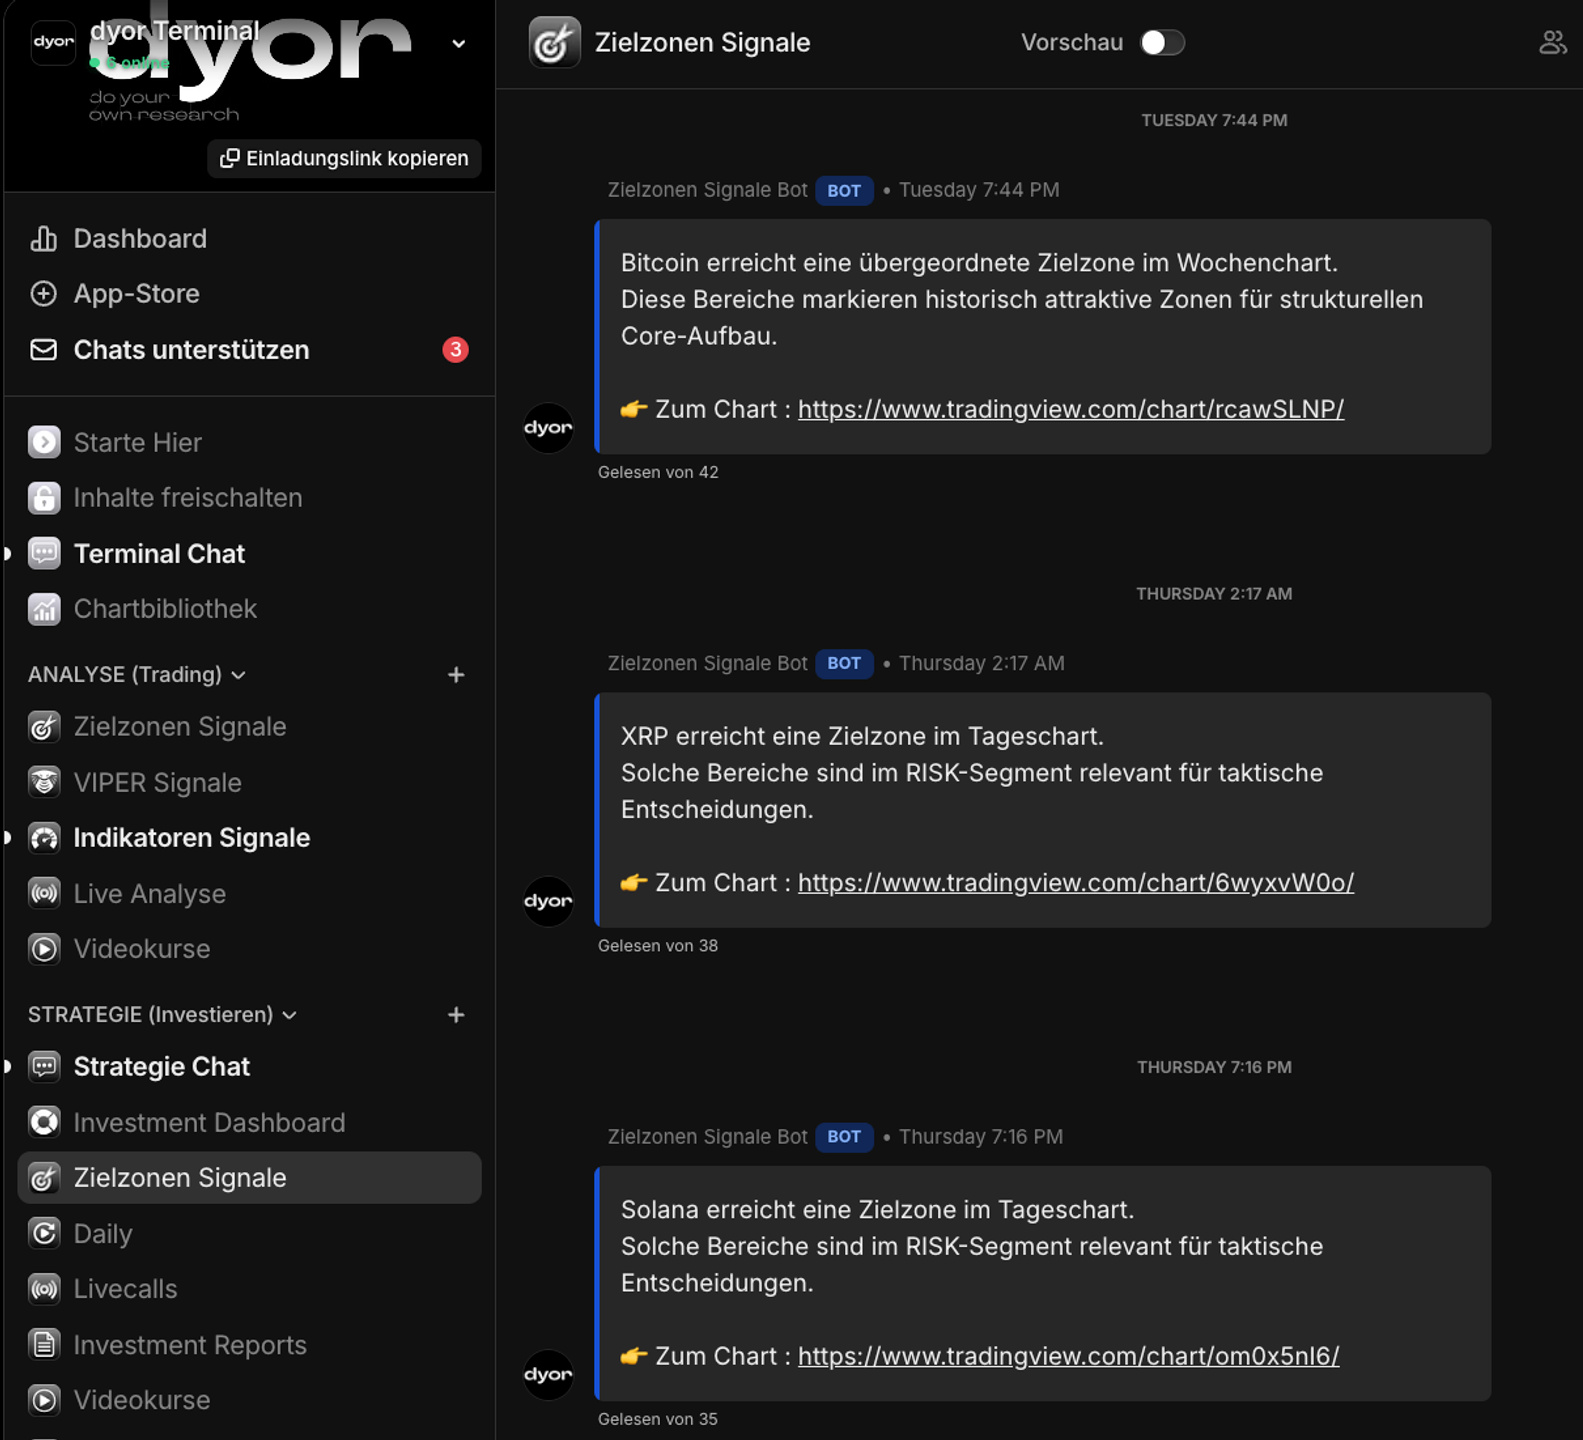Click the 'Gelesen von 38' read receipt
This screenshot has height=1440, width=1583.
(658, 946)
